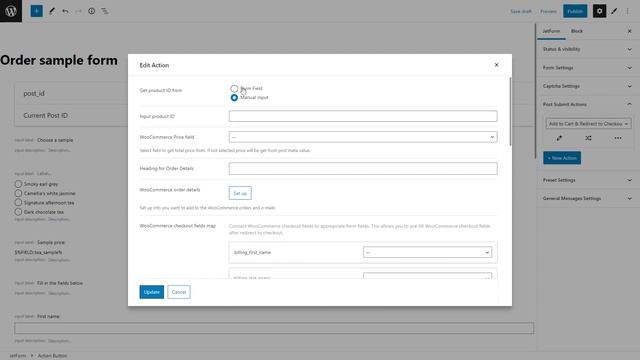Image resolution: width=640 pixels, height=360 pixels.
Task: Expand the Form Settings panel
Action: pos(587,68)
